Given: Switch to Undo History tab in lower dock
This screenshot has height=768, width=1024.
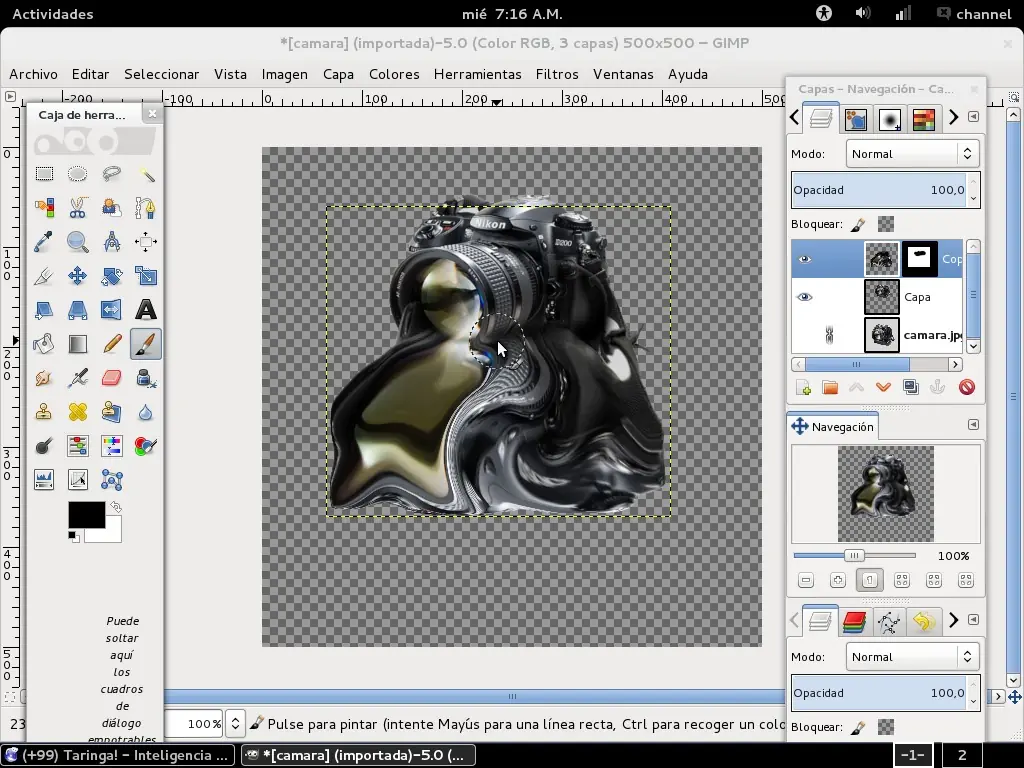Looking at the screenshot, I should (x=923, y=622).
